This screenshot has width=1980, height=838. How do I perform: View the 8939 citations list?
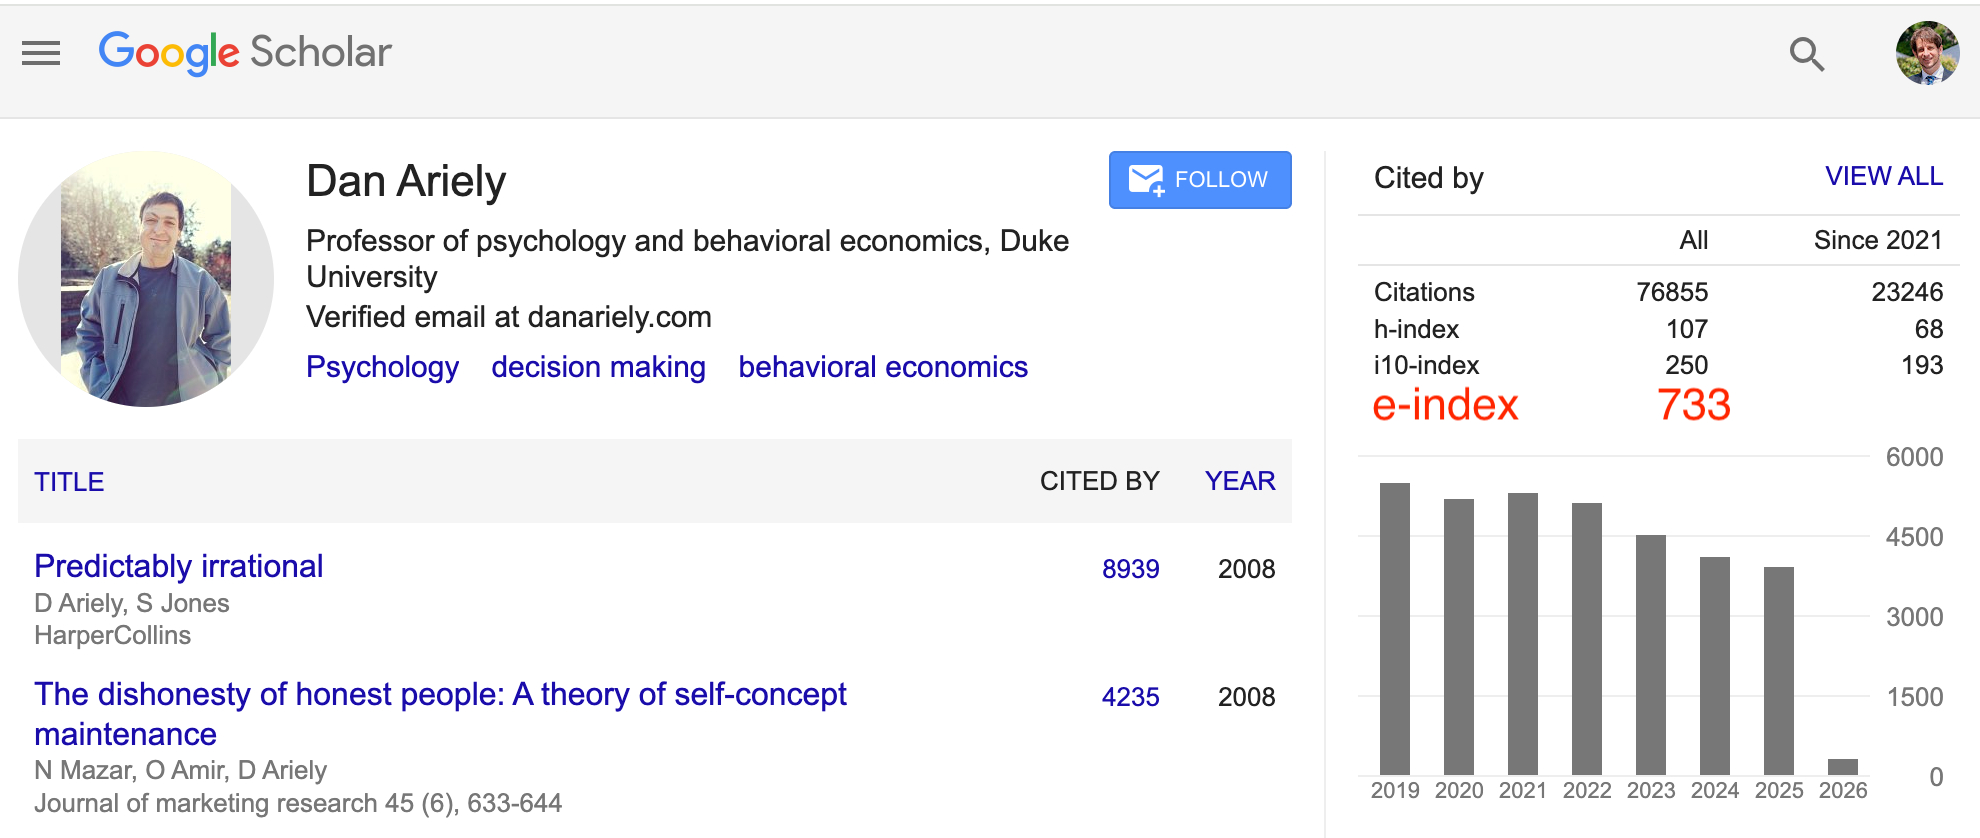click(x=1130, y=569)
